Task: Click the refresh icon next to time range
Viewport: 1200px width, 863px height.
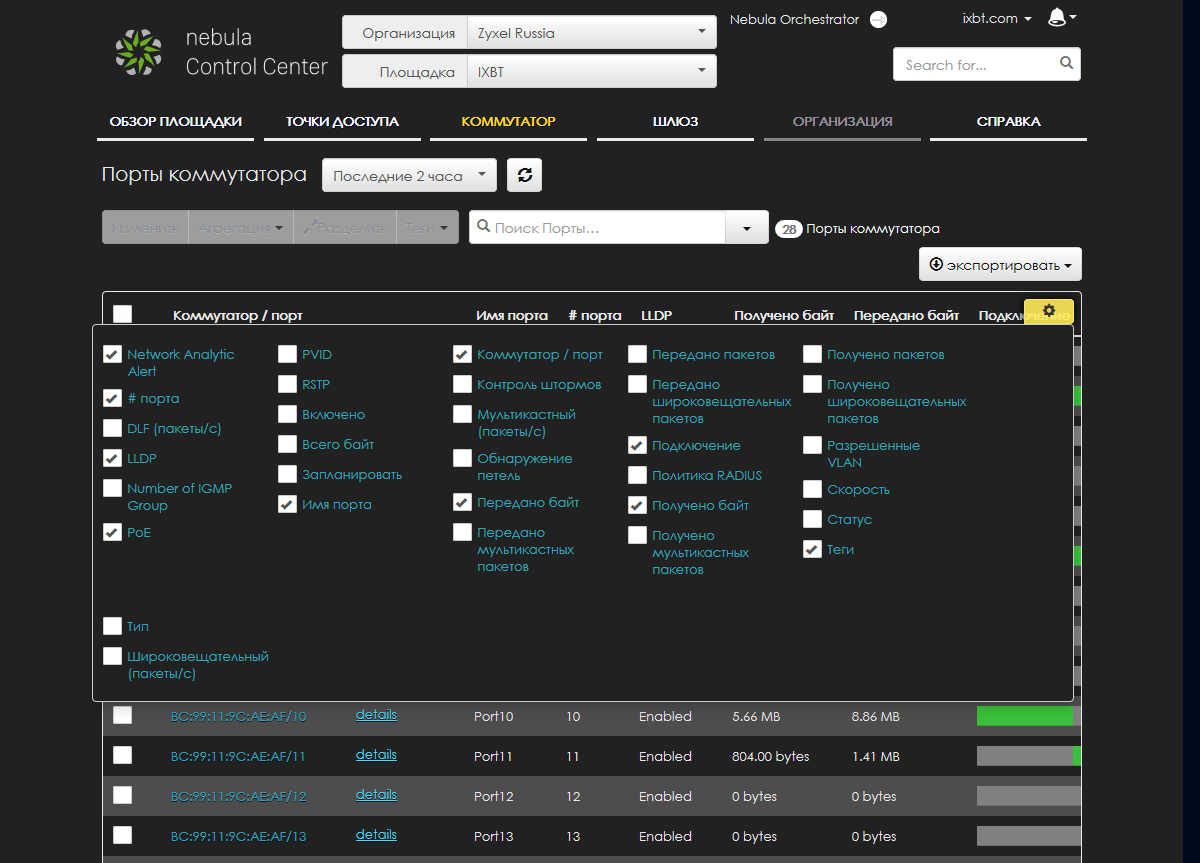Action: (x=524, y=176)
